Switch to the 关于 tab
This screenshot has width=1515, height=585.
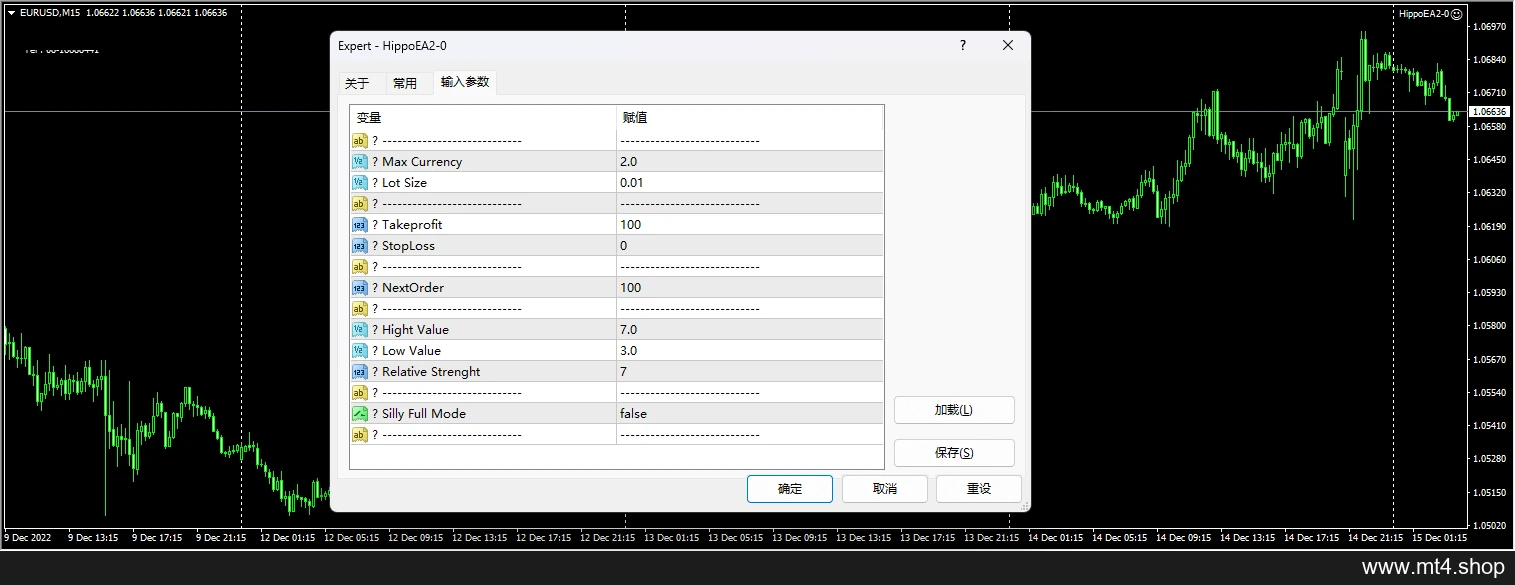pyautogui.click(x=357, y=84)
